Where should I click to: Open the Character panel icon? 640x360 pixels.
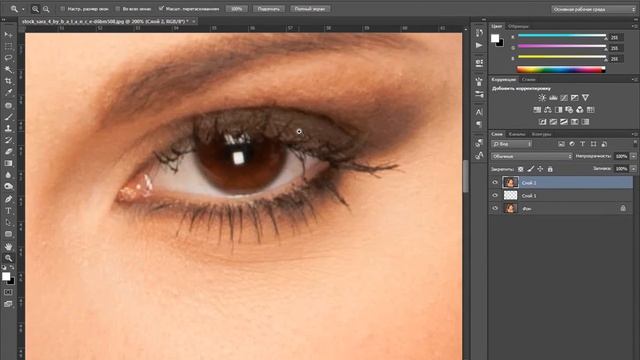click(x=479, y=112)
